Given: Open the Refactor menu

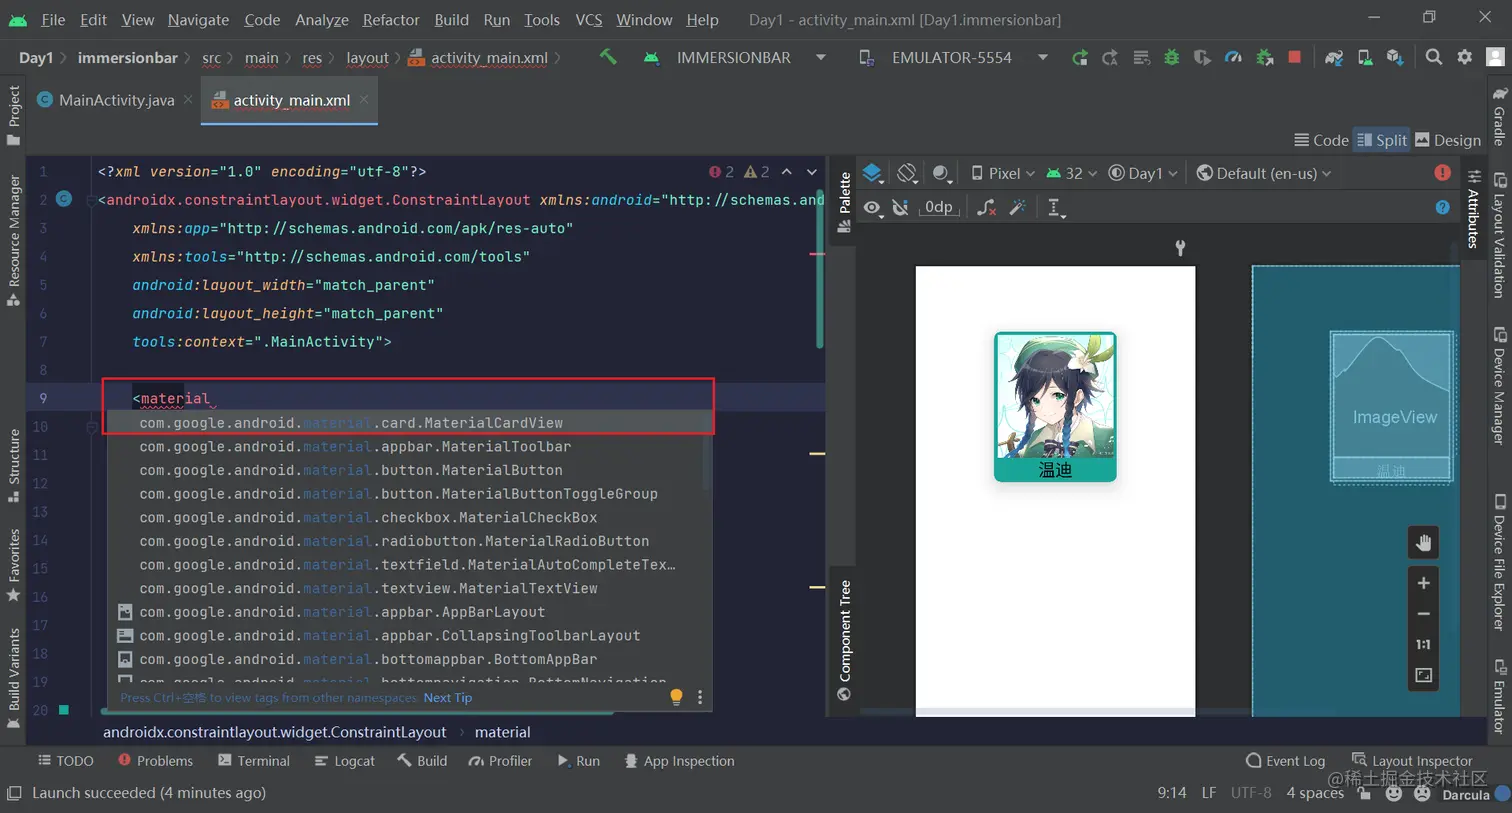Looking at the screenshot, I should [391, 19].
